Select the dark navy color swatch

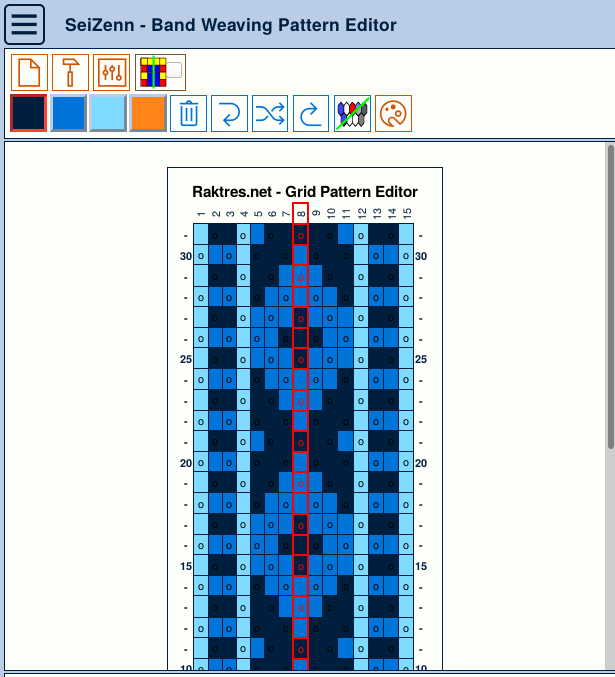click(x=29, y=113)
